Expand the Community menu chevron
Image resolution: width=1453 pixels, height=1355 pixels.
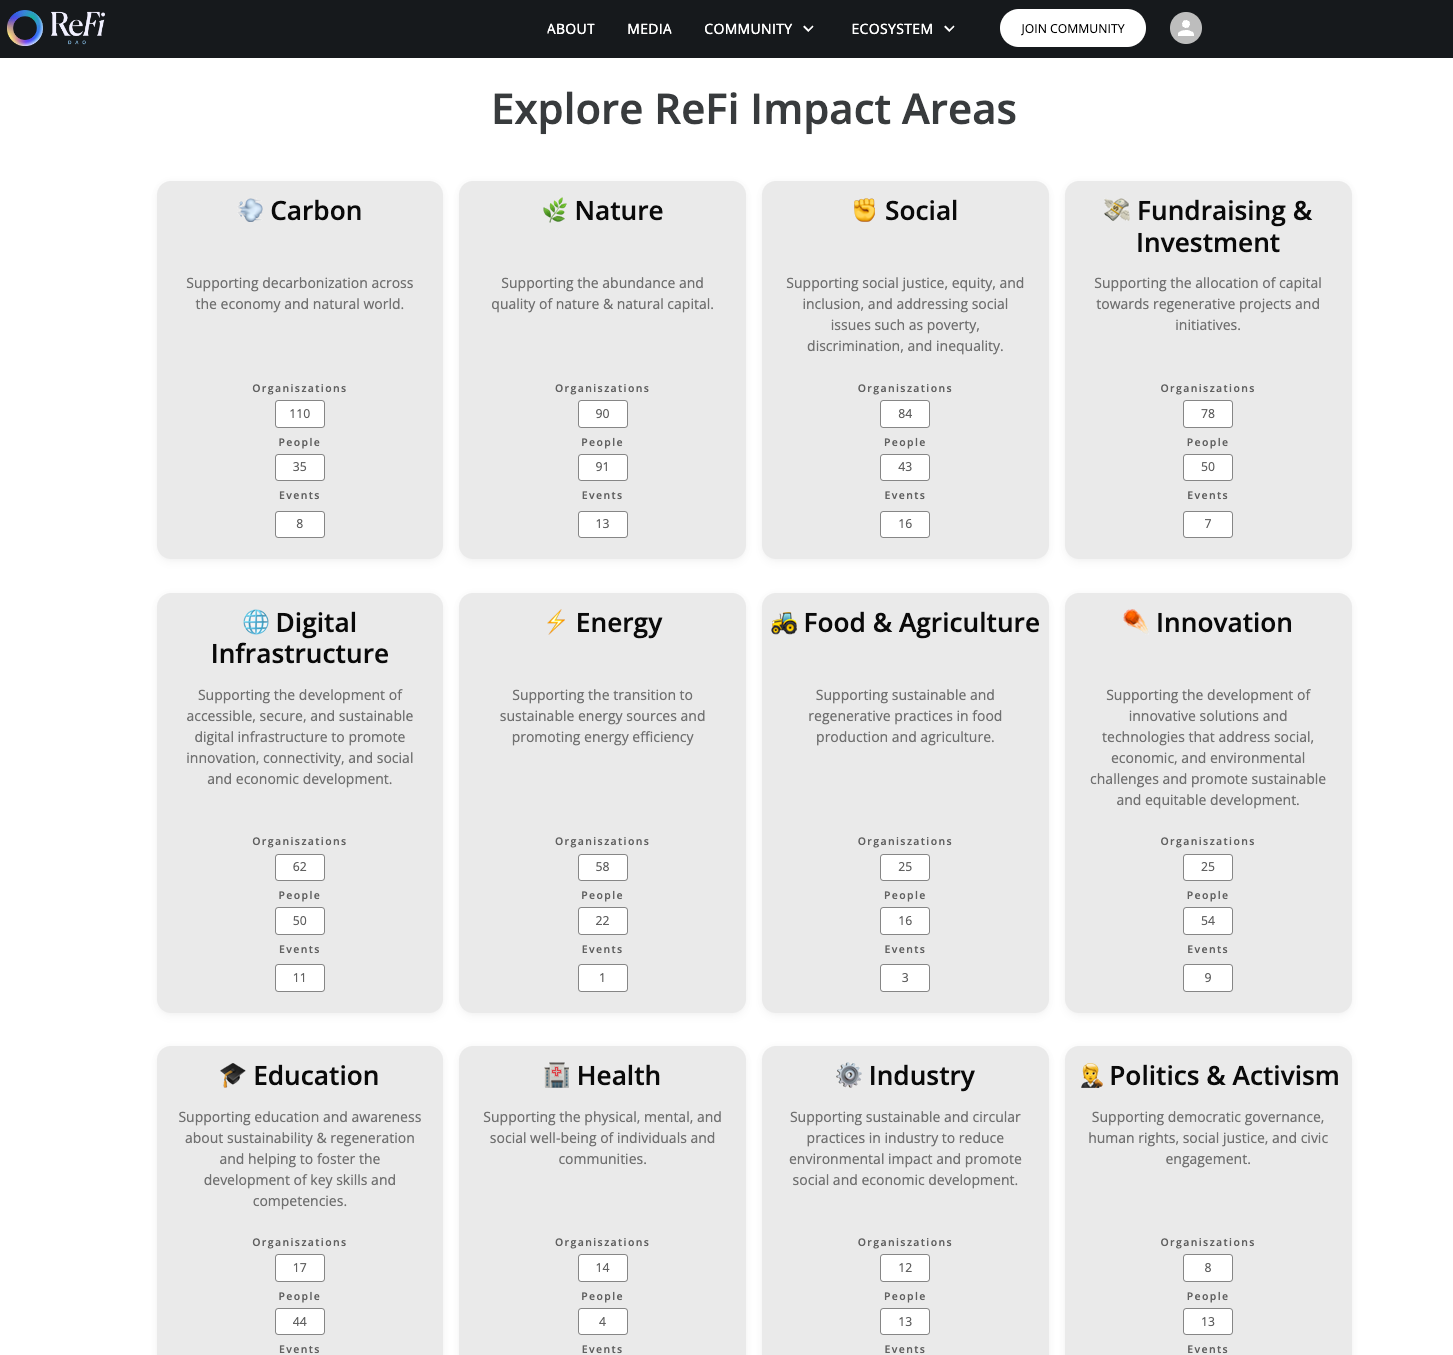coord(808,29)
